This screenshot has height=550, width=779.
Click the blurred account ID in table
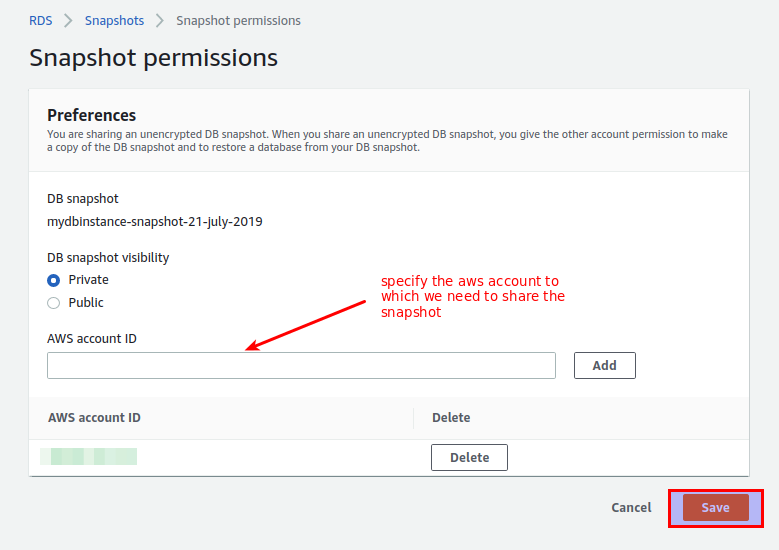point(89,457)
